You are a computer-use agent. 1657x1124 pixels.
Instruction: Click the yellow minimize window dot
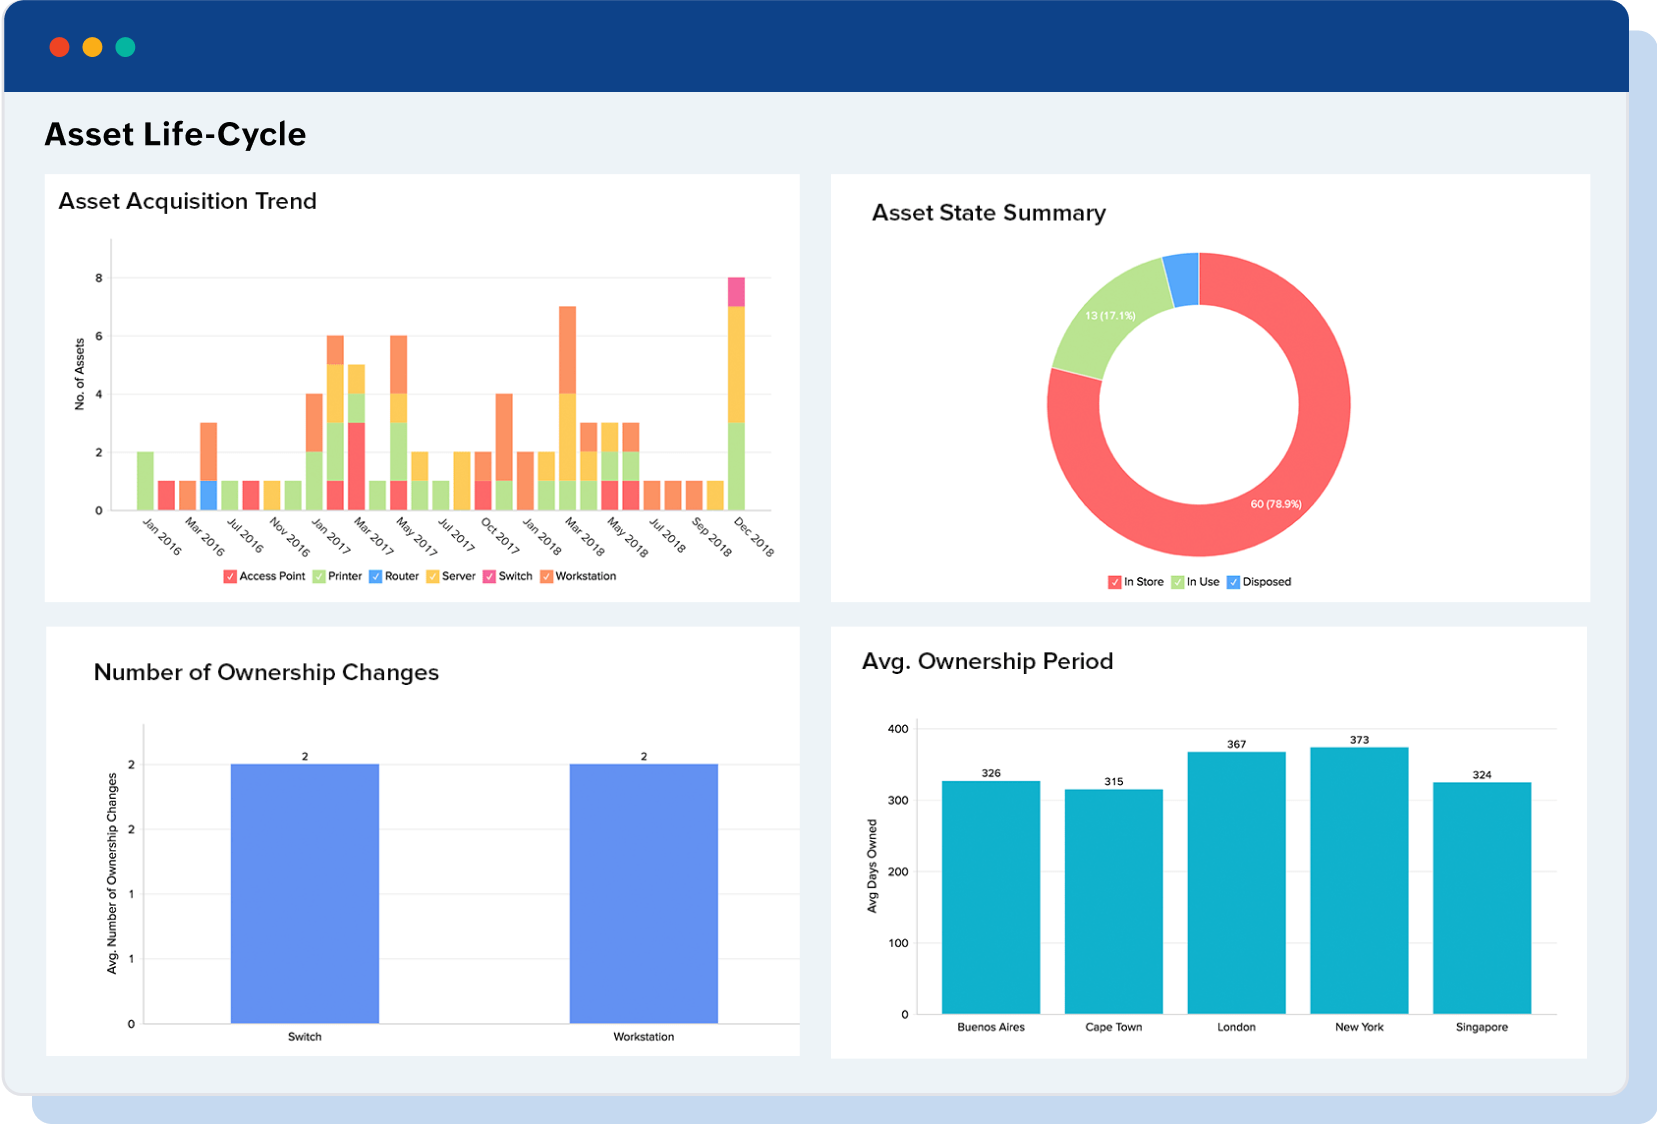[92, 47]
